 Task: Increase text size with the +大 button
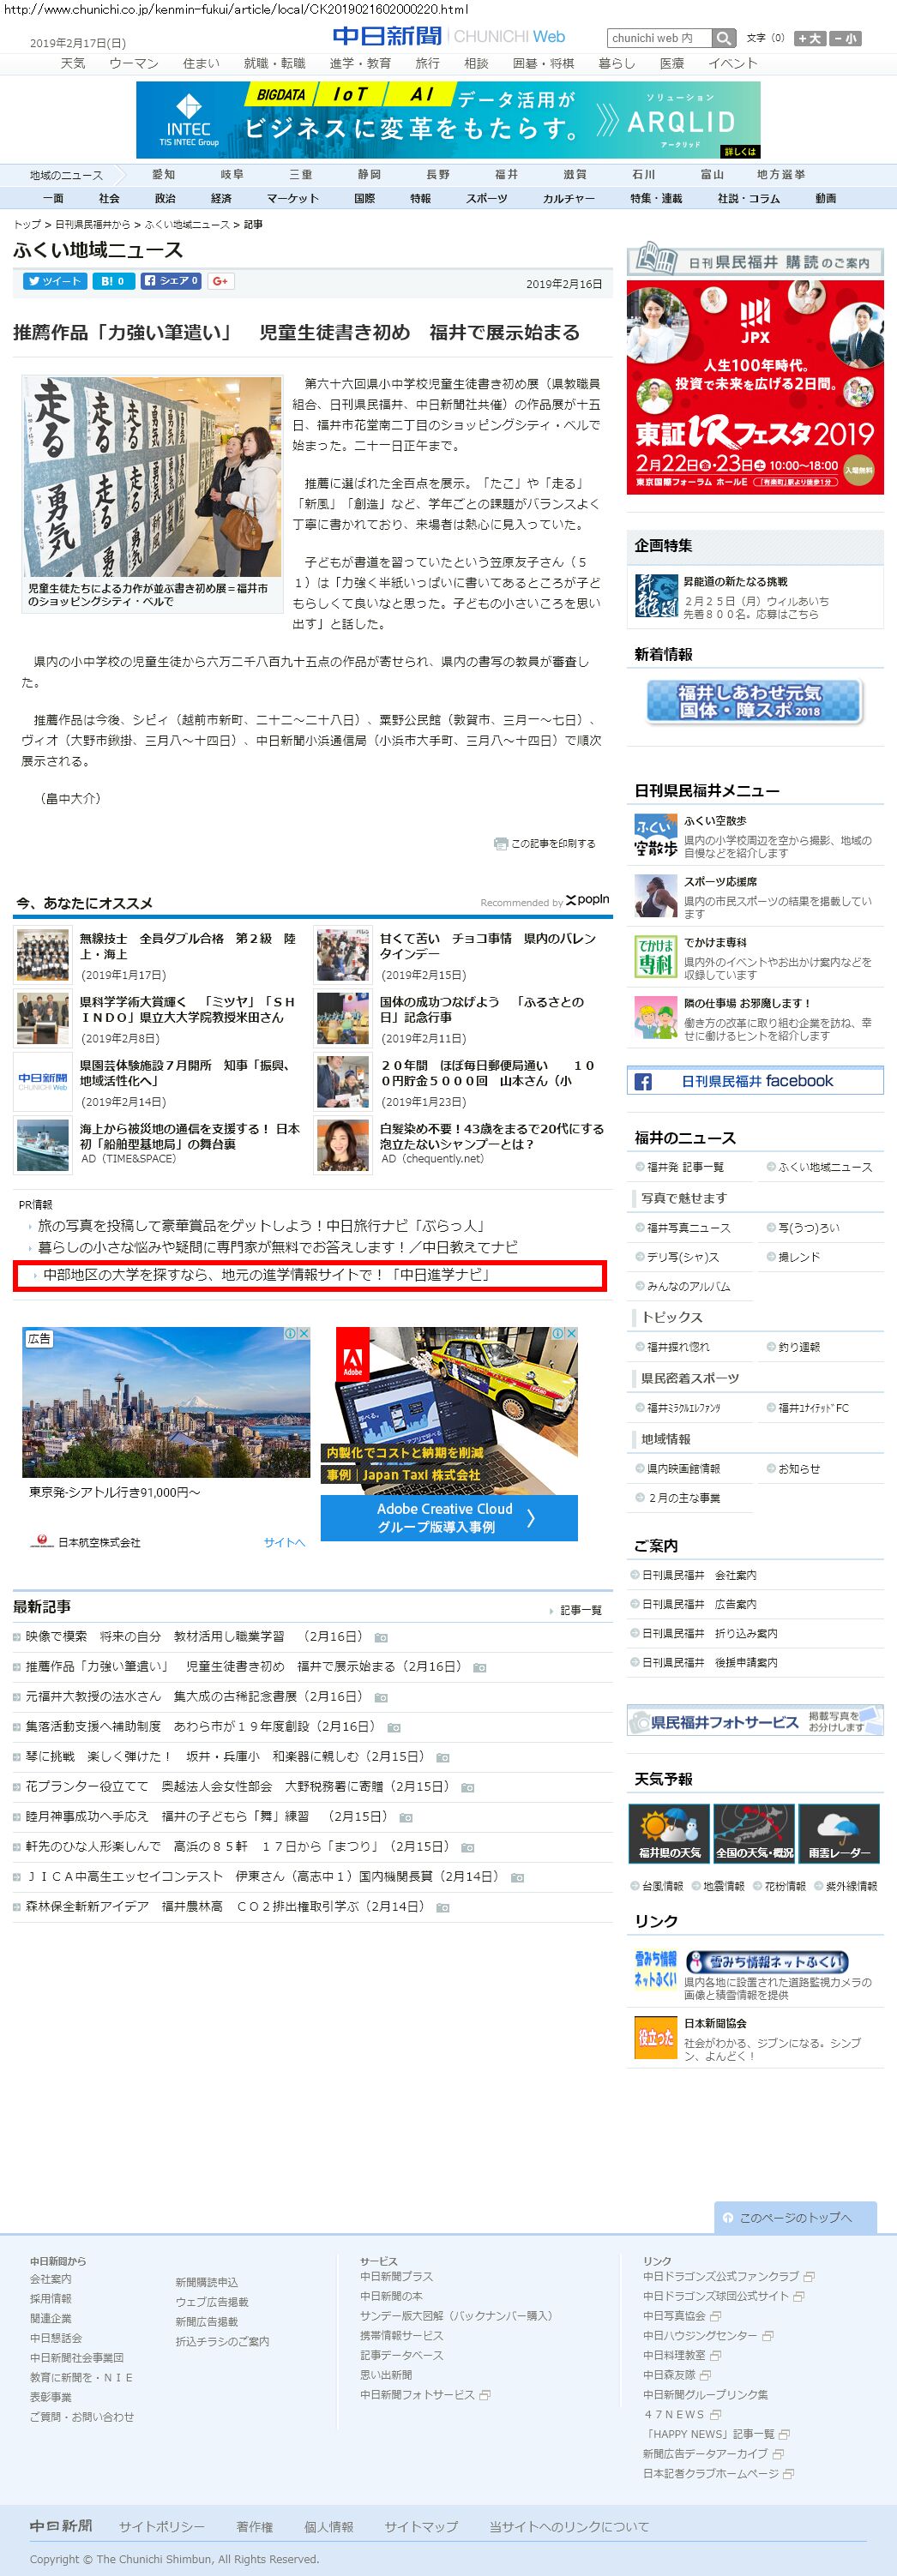coord(809,39)
